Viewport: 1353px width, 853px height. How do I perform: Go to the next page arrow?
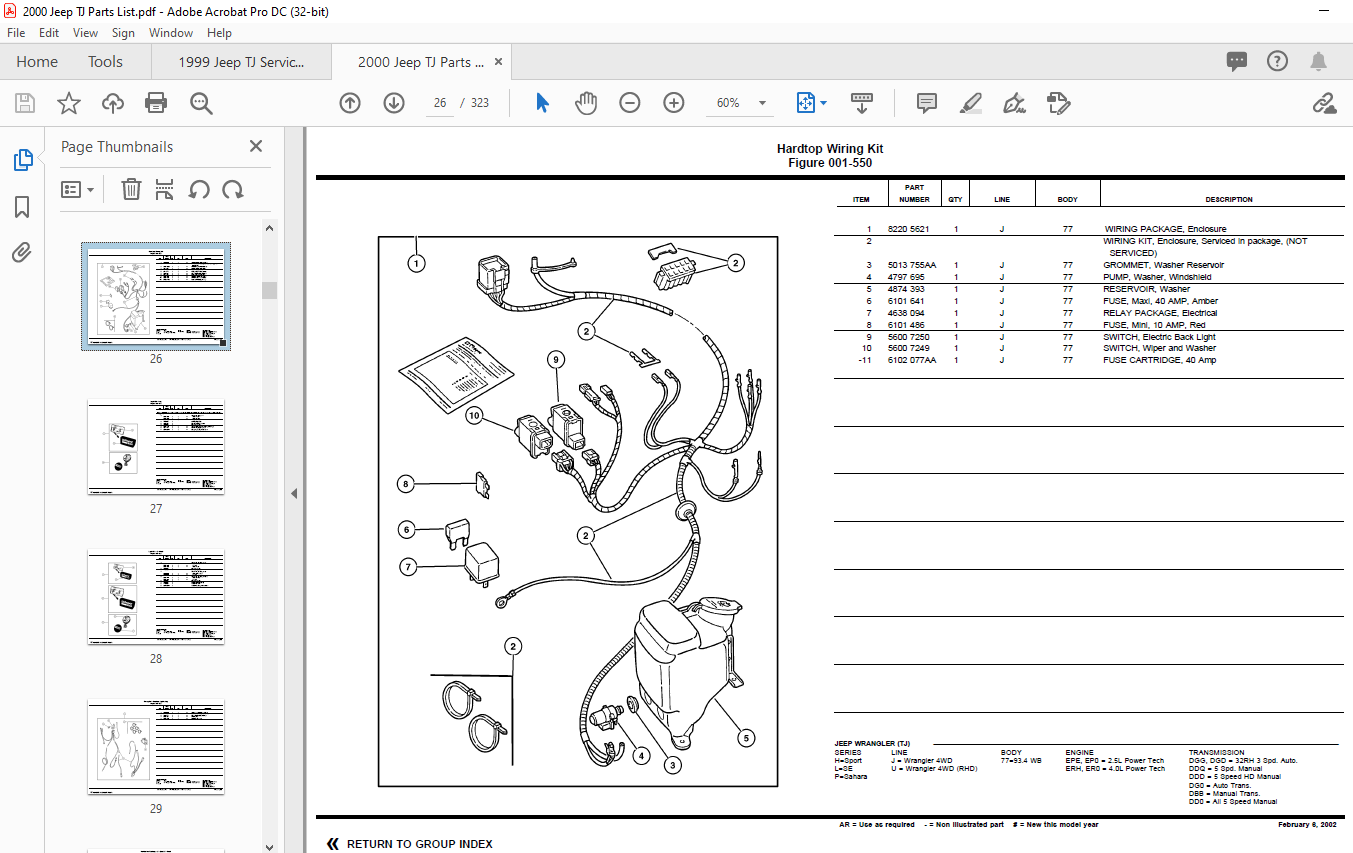point(394,103)
